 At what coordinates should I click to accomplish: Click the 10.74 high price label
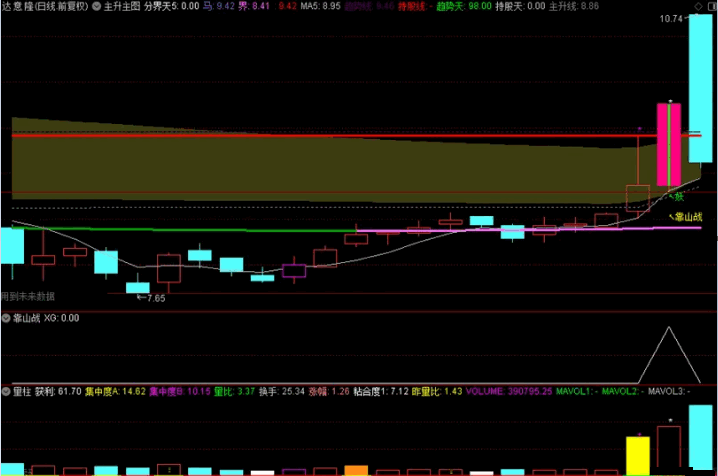click(x=671, y=19)
